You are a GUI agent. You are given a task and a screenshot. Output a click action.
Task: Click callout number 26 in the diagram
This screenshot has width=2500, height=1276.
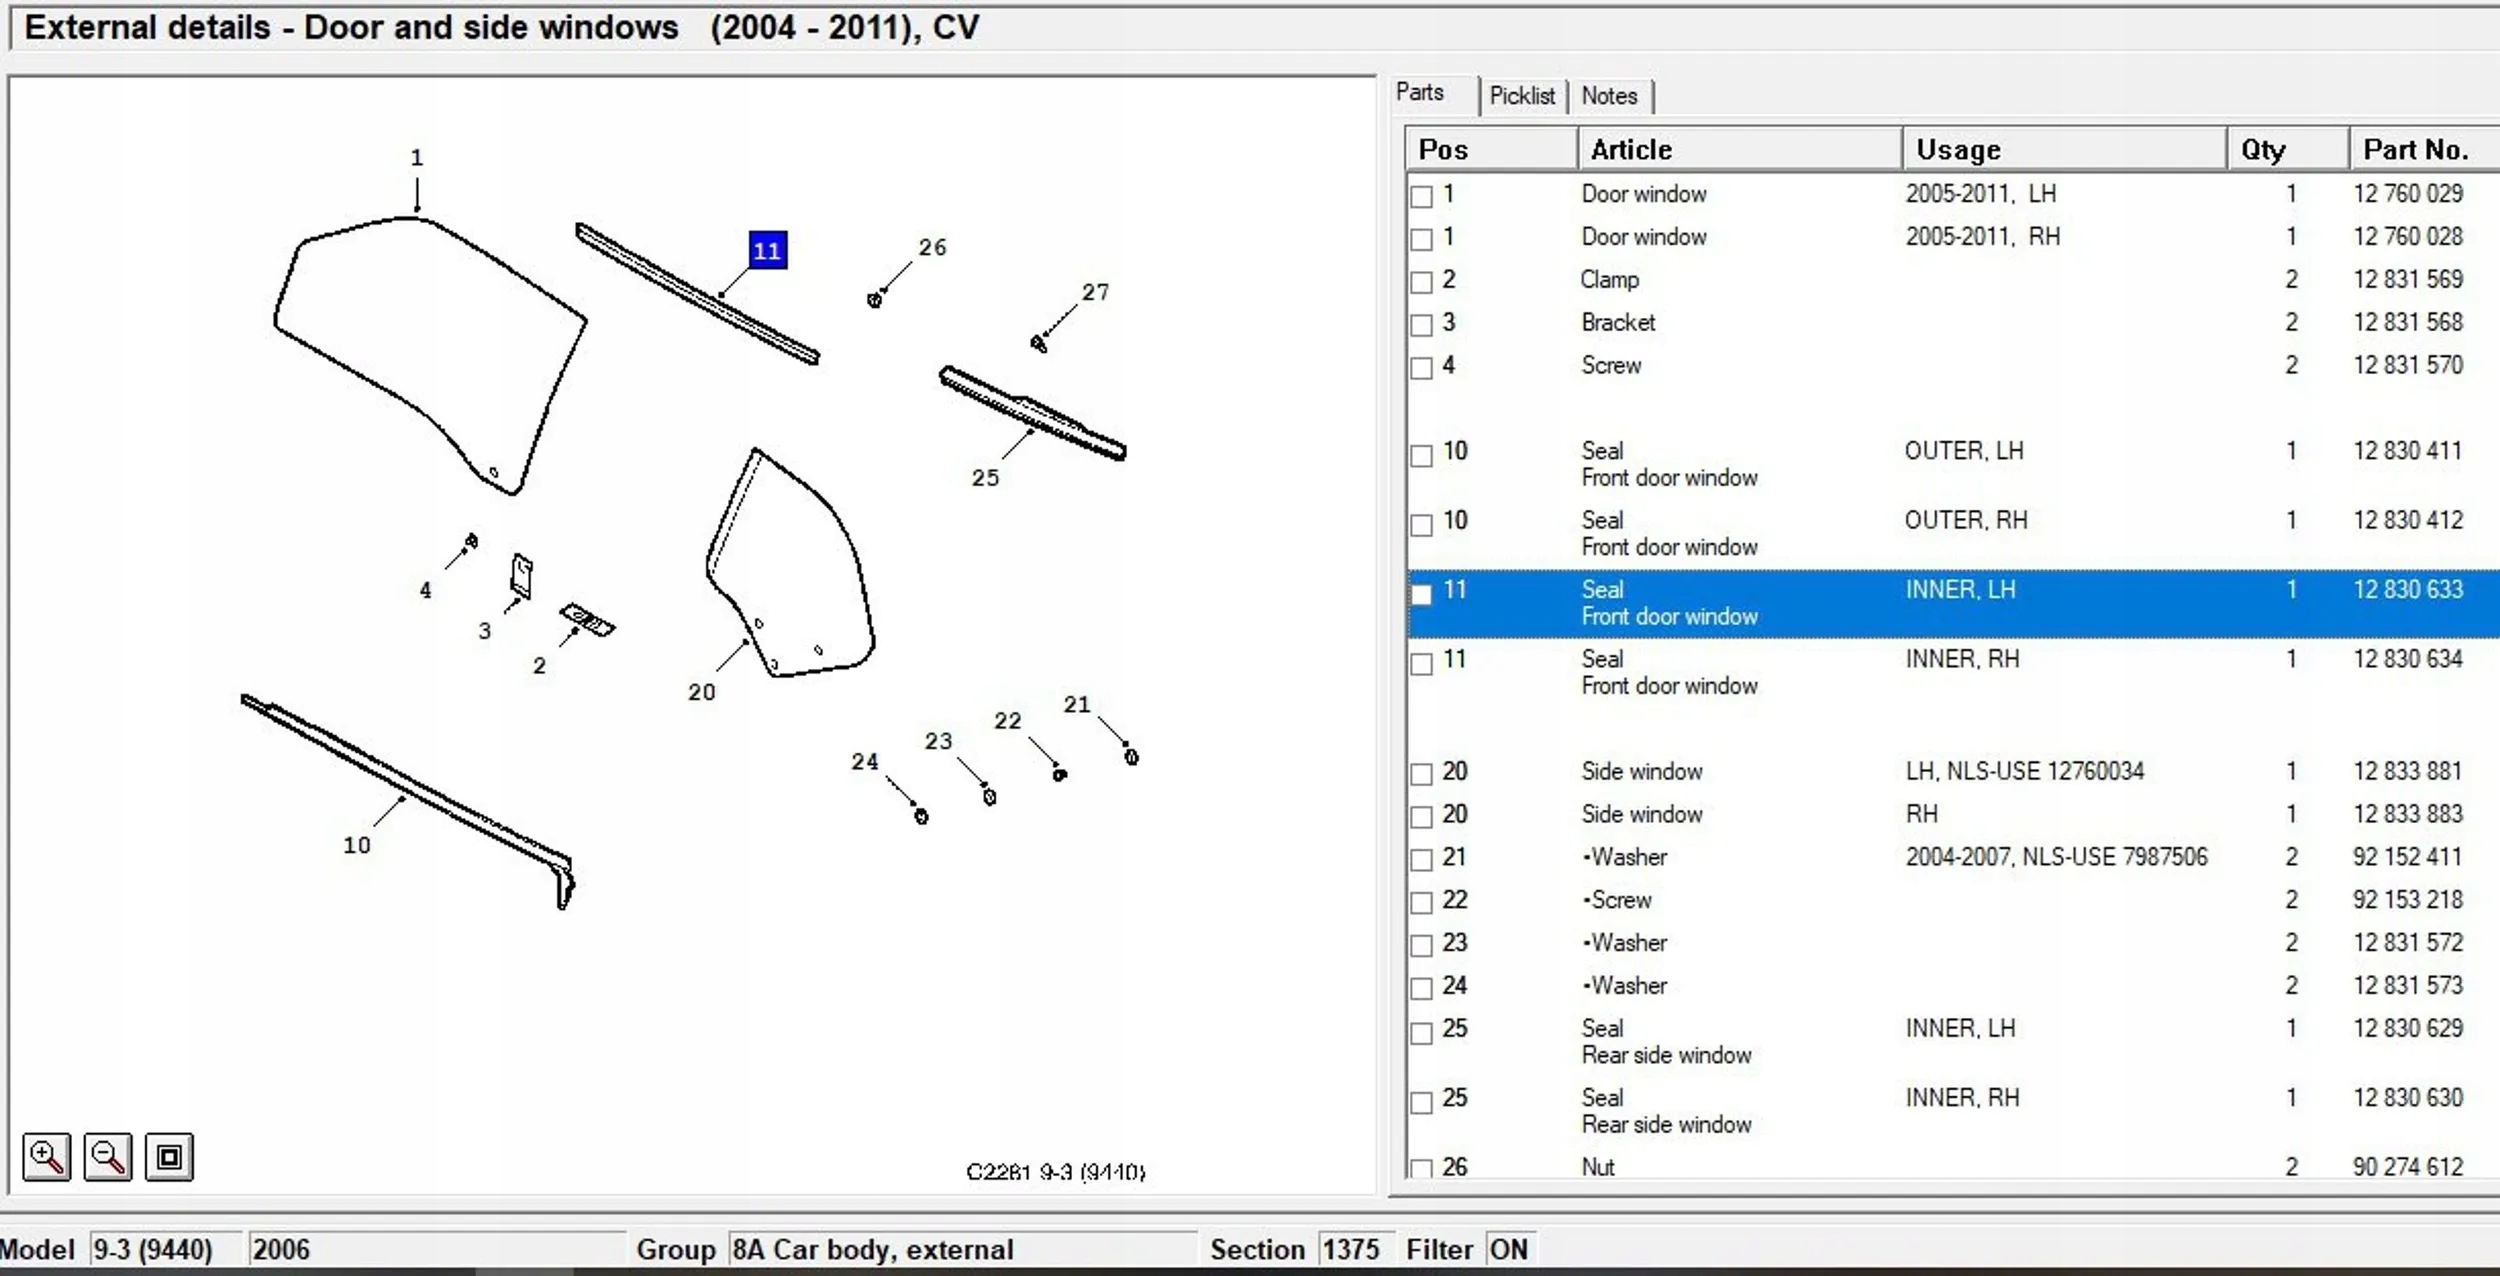click(x=933, y=248)
